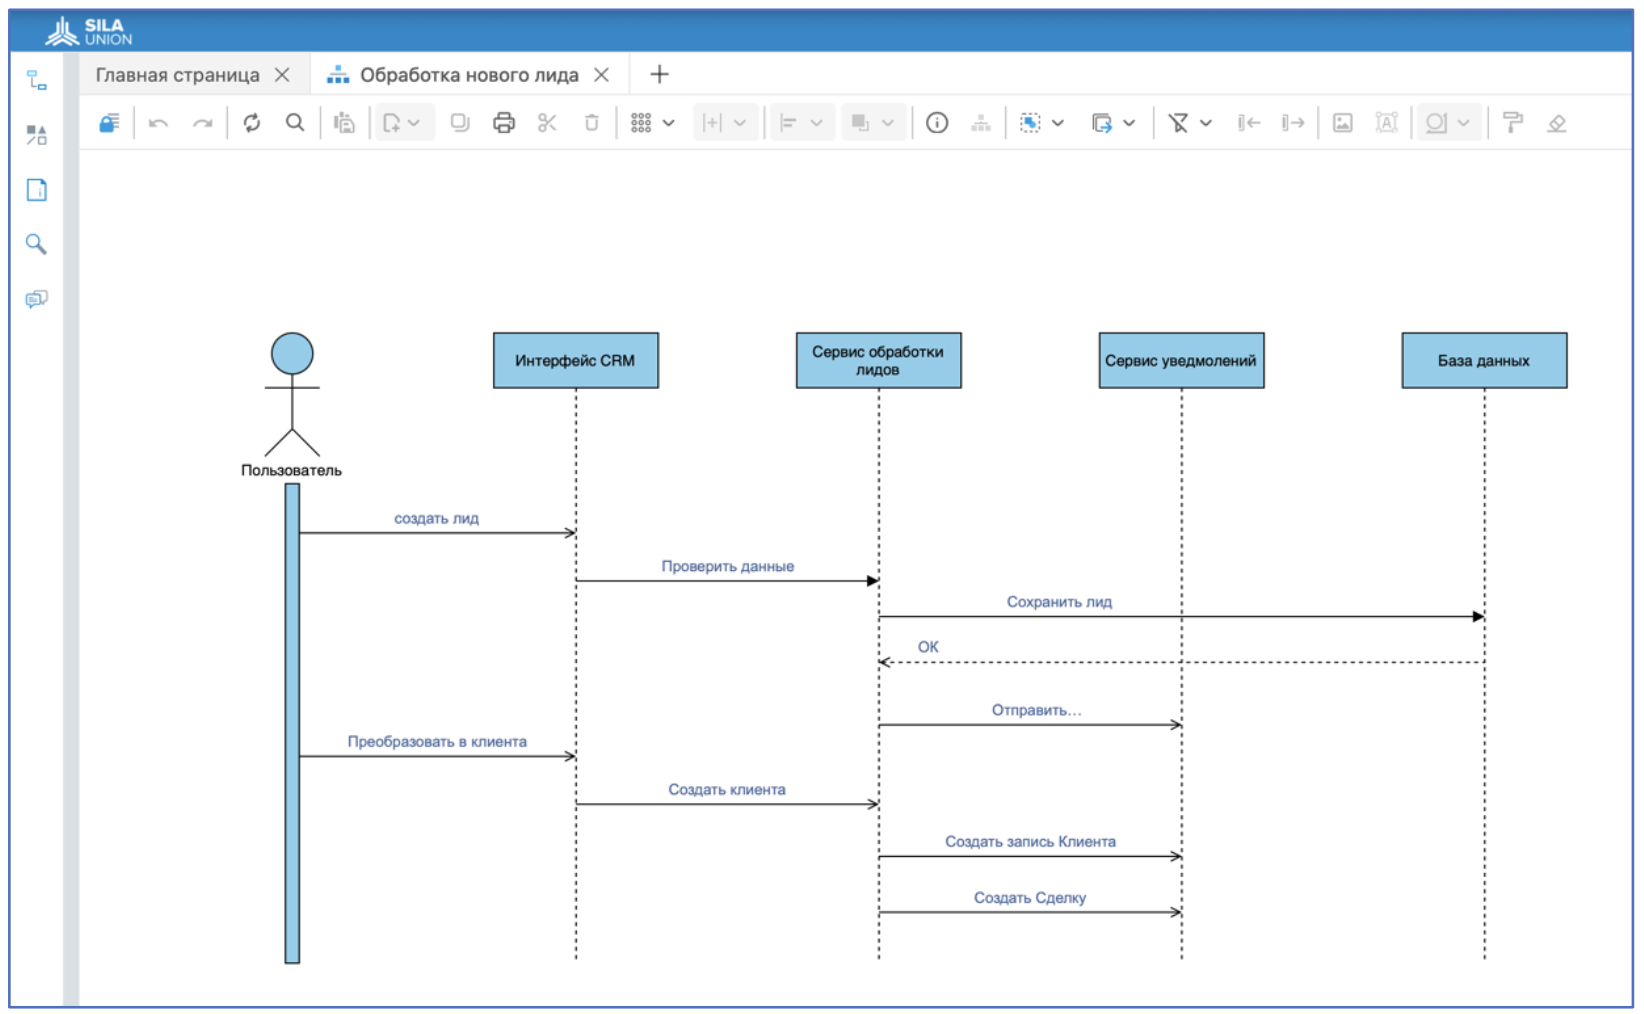Expand the selection mode dropdown arrow
Viewport: 1644px width, 1014px height.
pyautogui.click(x=1058, y=123)
